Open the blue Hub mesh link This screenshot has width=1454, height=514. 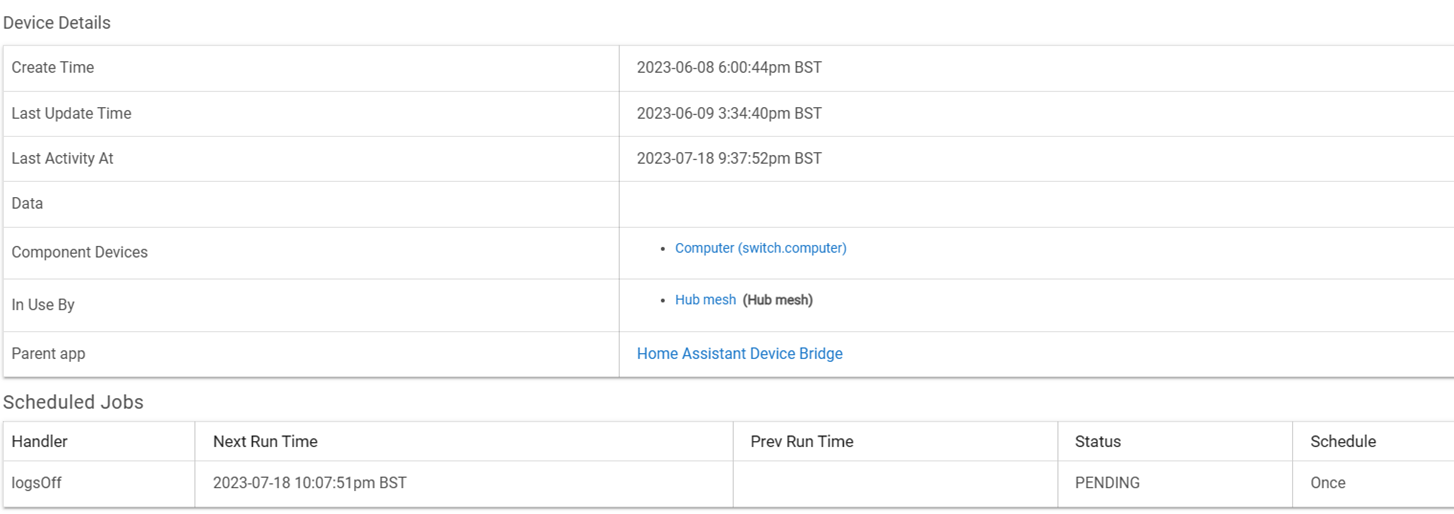coord(705,300)
